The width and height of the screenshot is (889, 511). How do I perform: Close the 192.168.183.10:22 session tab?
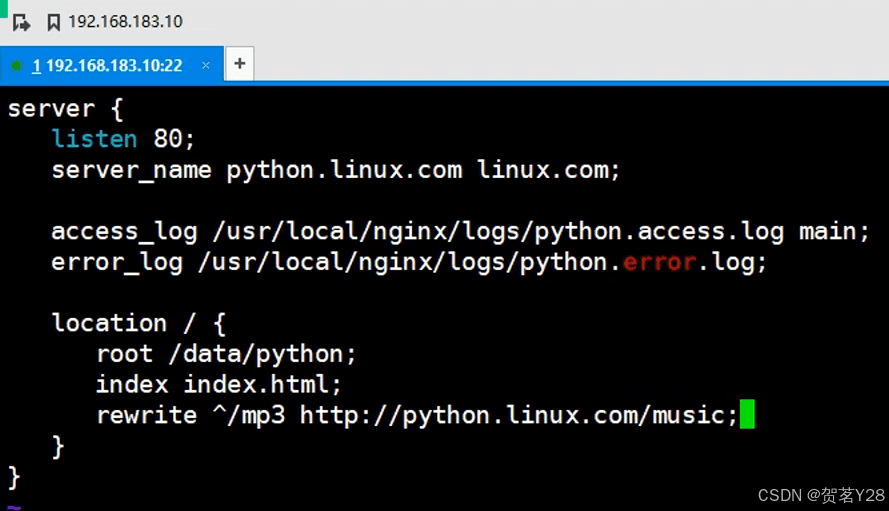click(206, 65)
